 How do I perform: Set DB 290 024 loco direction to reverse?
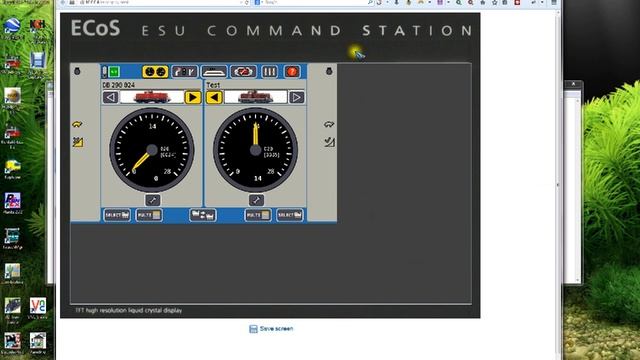tap(111, 98)
